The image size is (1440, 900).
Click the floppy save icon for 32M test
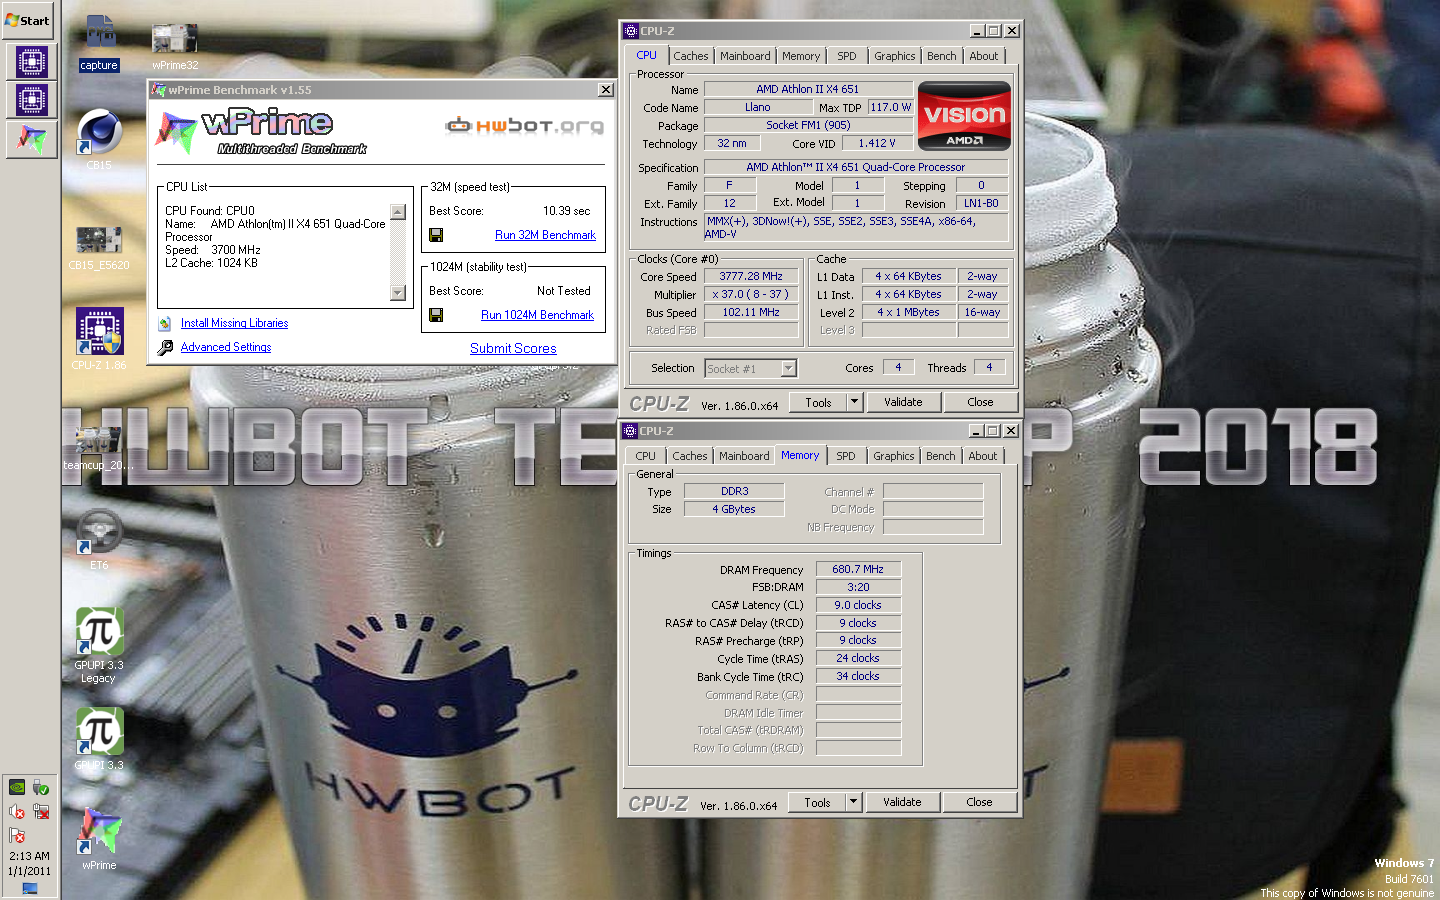[436, 235]
